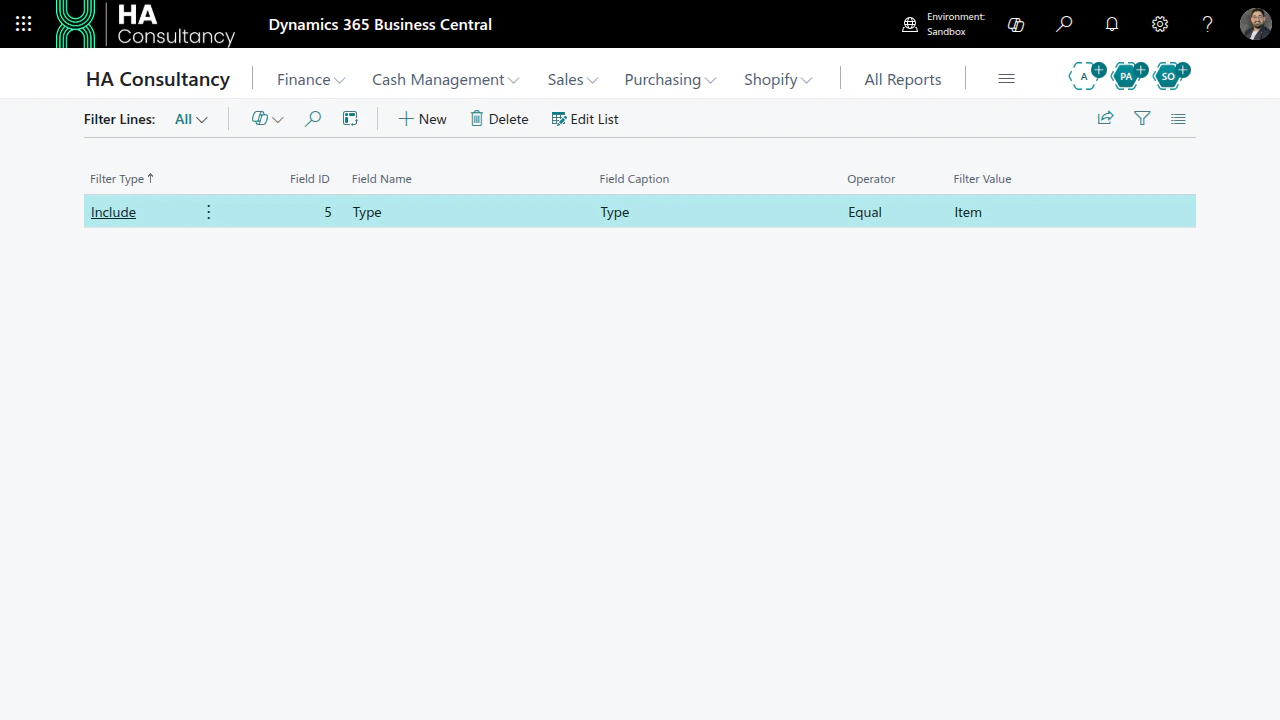Click Edit List action
This screenshot has width=1280, height=720.
(x=585, y=119)
